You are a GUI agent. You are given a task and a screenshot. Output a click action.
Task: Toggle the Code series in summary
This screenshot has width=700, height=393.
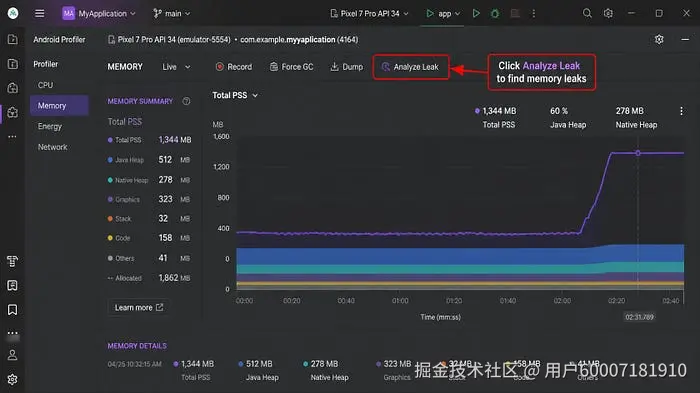[x=149, y=238]
